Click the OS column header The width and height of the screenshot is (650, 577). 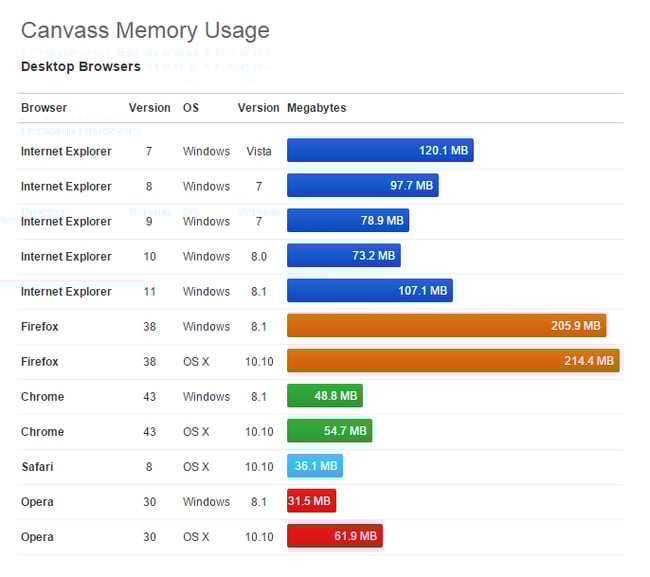pyautogui.click(x=191, y=108)
